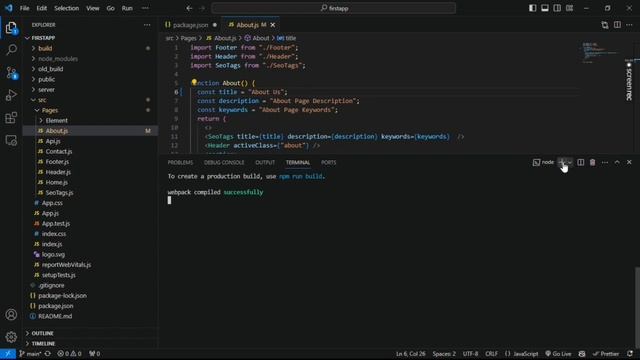The width and height of the screenshot is (640, 360).
Task: Open Changes compare icon in editor toolbar
Action: pos(605,25)
